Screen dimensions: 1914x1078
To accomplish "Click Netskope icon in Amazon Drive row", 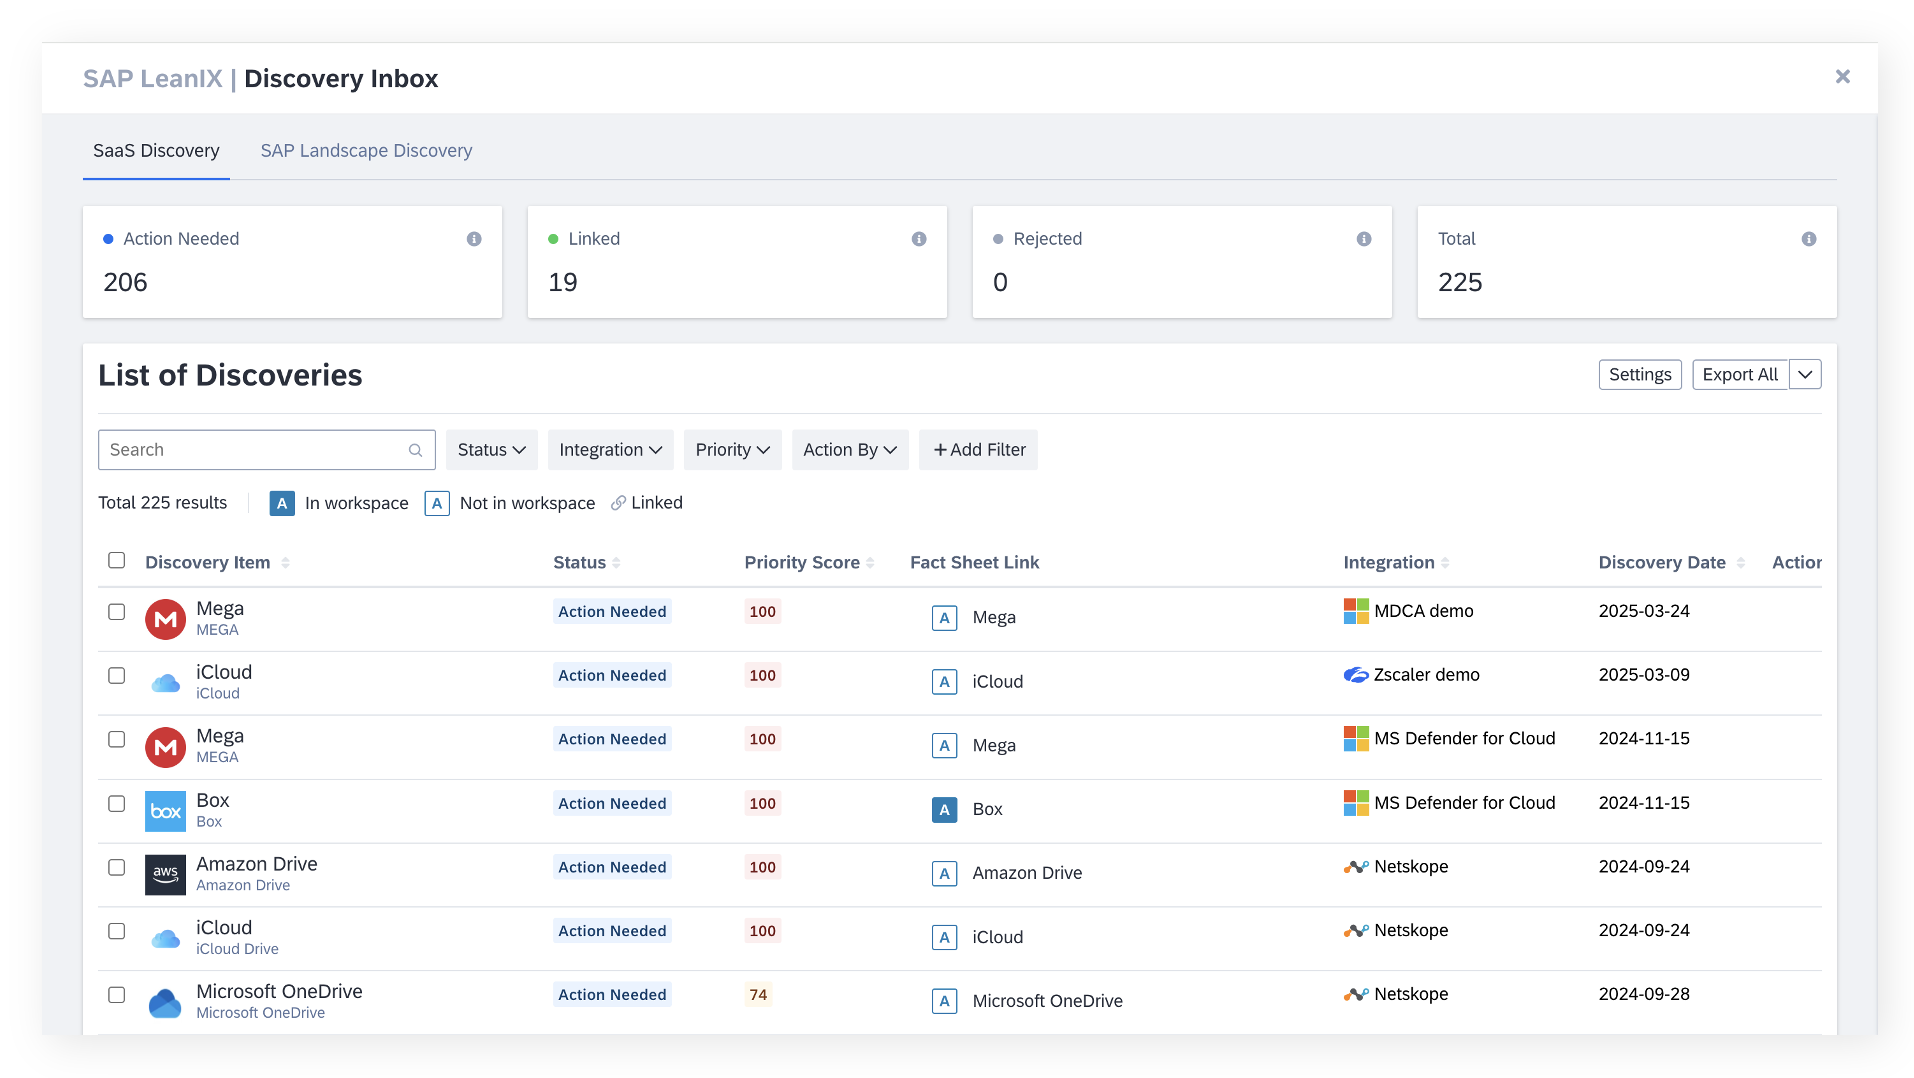I will pos(1356,867).
